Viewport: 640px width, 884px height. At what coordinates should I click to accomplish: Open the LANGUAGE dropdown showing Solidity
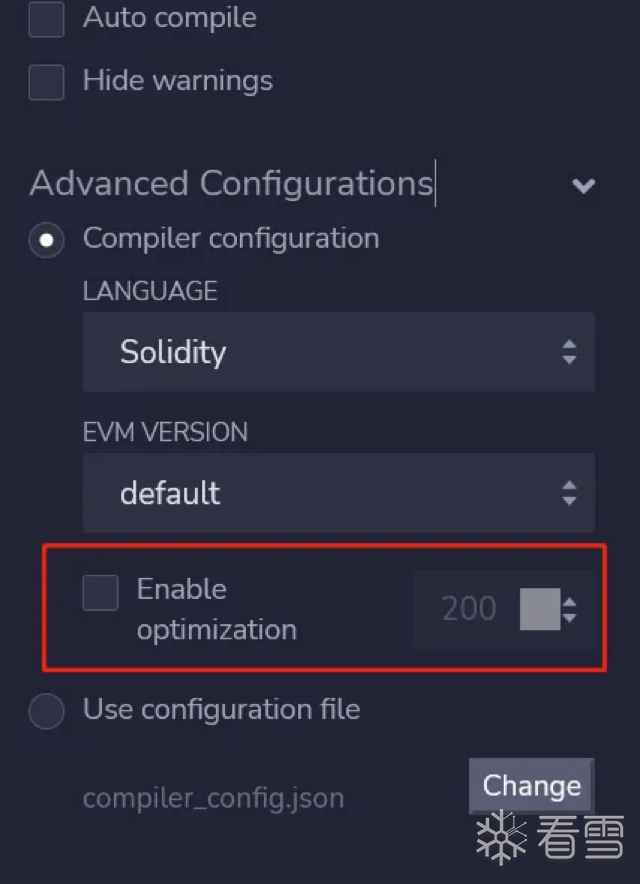coord(338,352)
